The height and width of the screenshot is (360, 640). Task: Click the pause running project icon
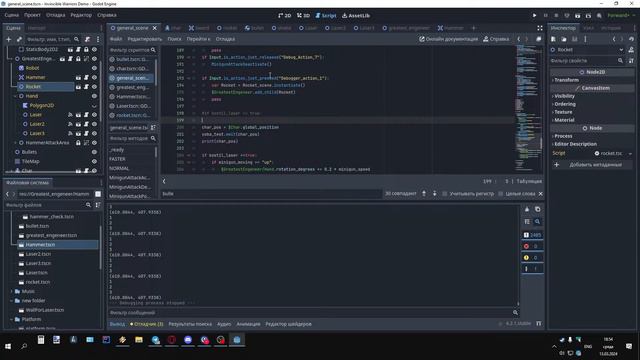pos(545,16)
